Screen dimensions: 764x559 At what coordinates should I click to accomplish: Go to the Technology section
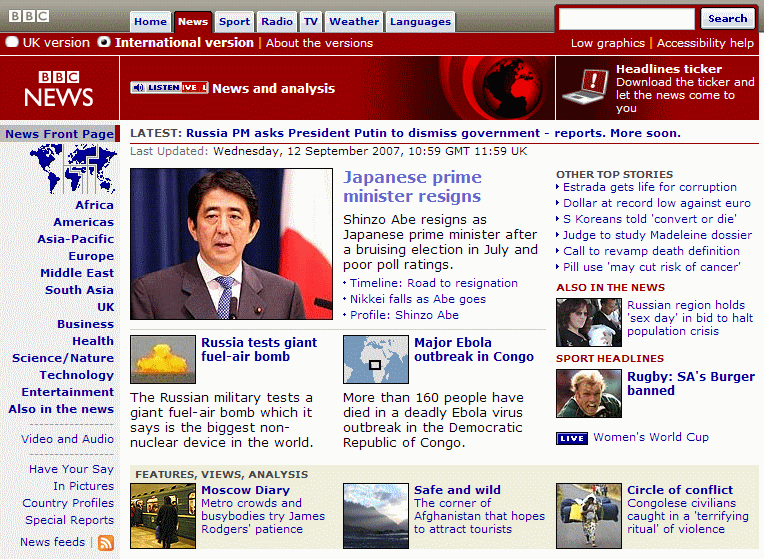point(76,375)
